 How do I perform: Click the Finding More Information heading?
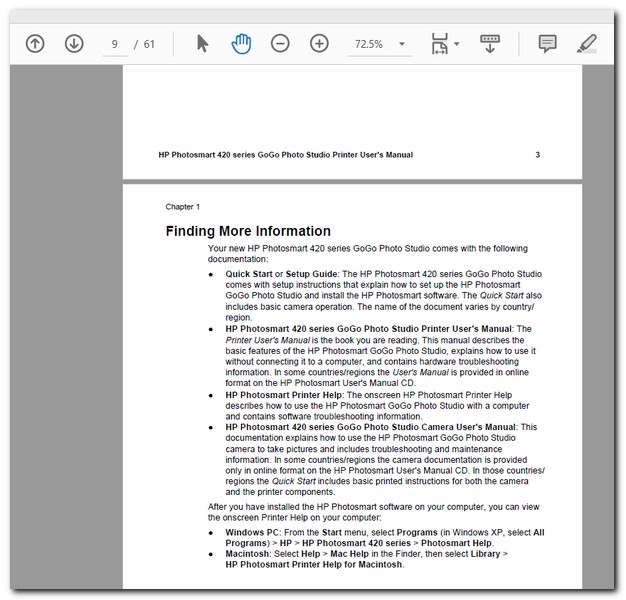[x=248, y=231]
